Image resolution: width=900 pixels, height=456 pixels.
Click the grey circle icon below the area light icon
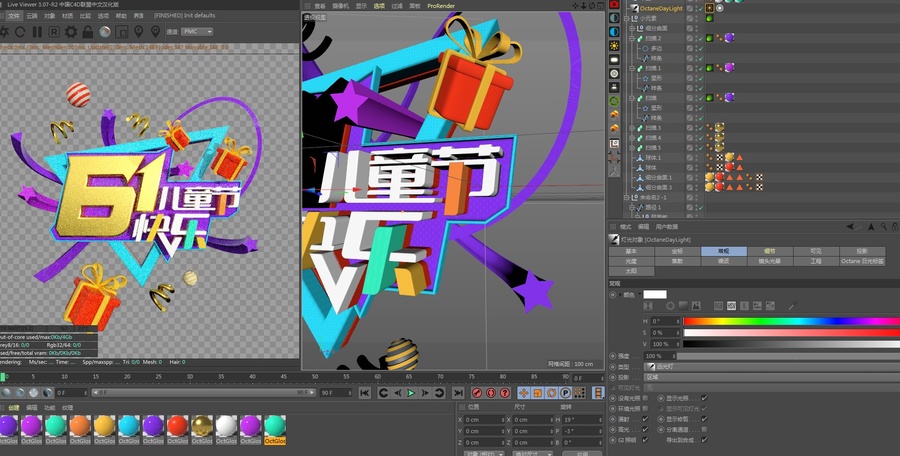[614, 74]
